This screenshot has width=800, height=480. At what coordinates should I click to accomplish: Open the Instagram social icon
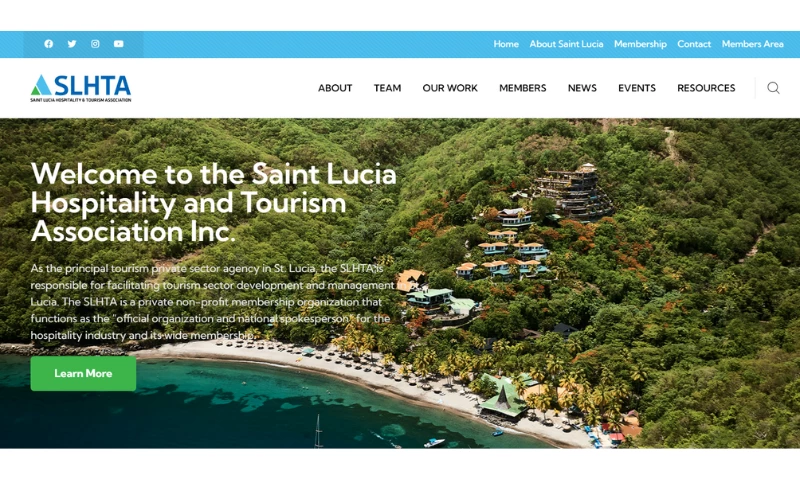[95, 44]
